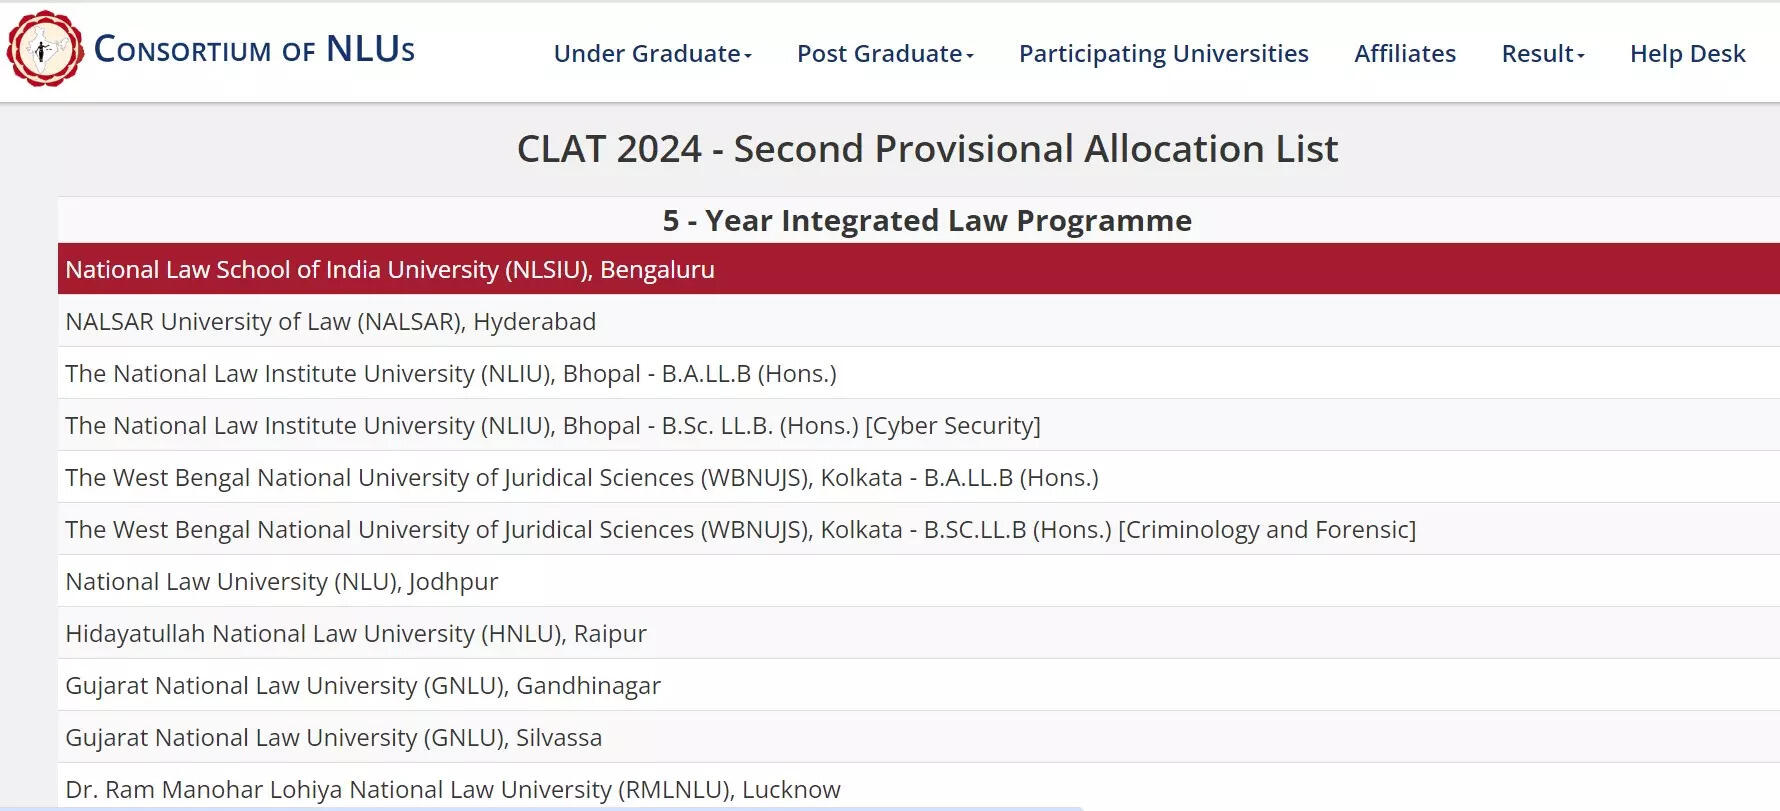Open NLIU Bhopal Cyber Security programme list
The height and width of the screenshot is (811, 1780).
[x=919, y=425]
